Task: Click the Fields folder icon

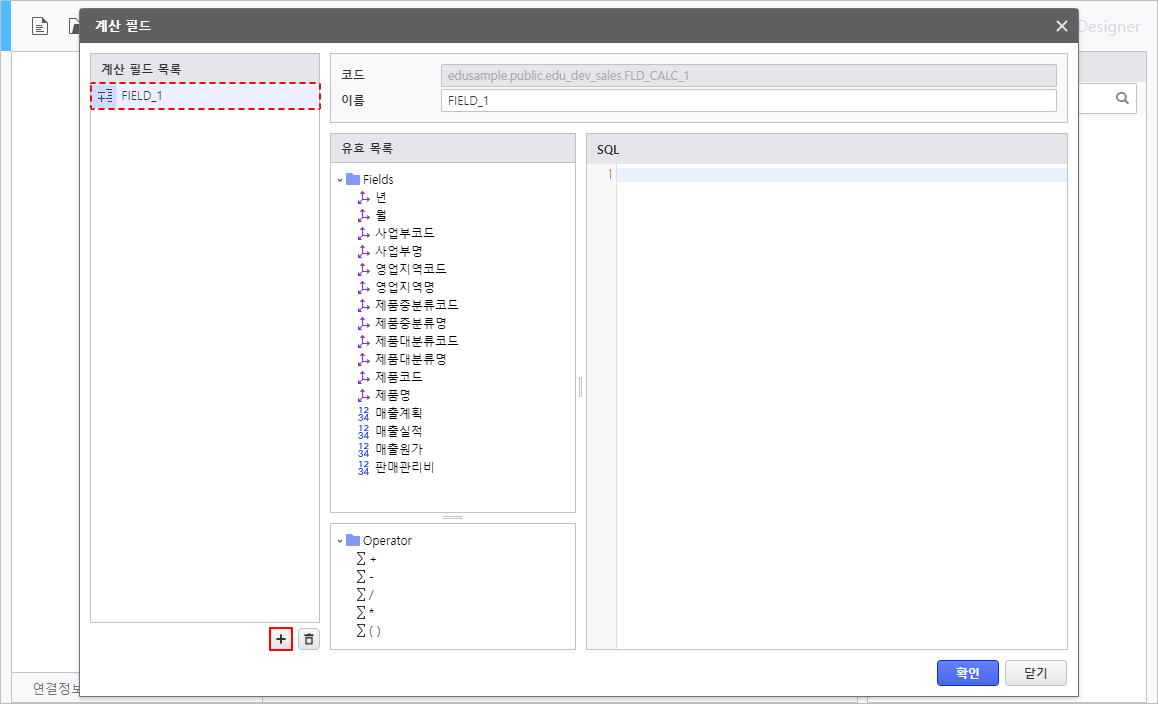Action: coord(353,179)
